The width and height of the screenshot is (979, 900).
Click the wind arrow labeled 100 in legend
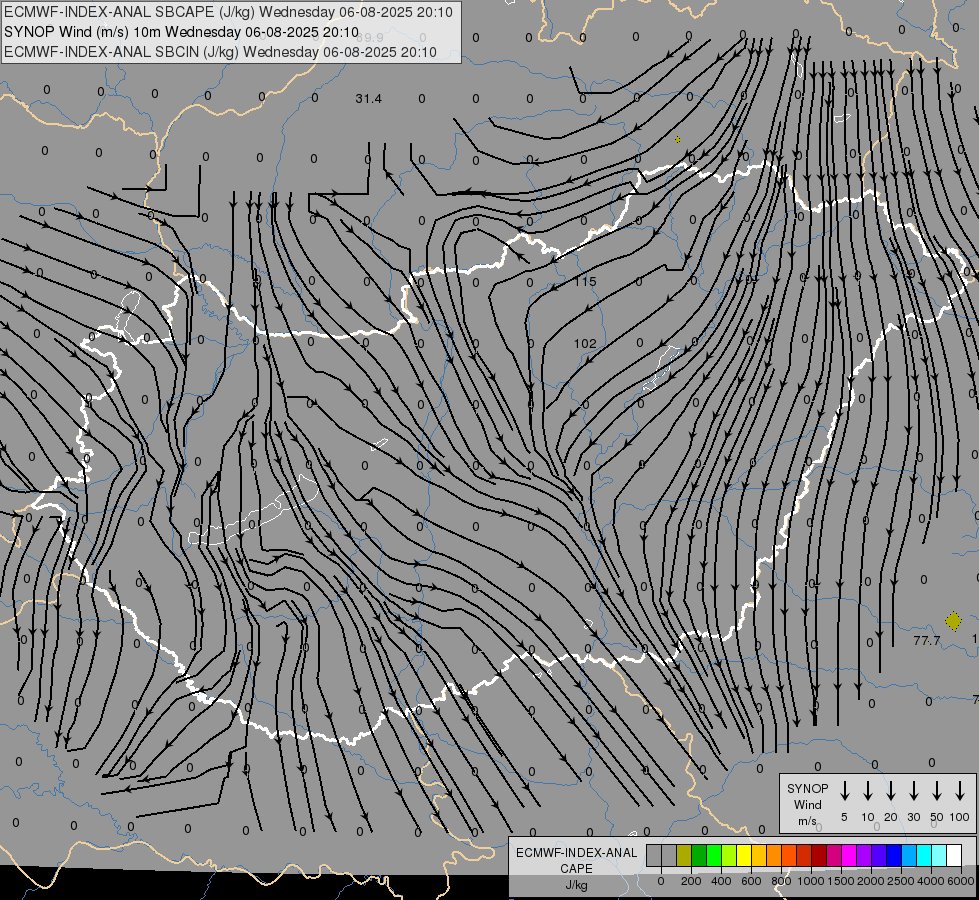click(x=960, y=791)
